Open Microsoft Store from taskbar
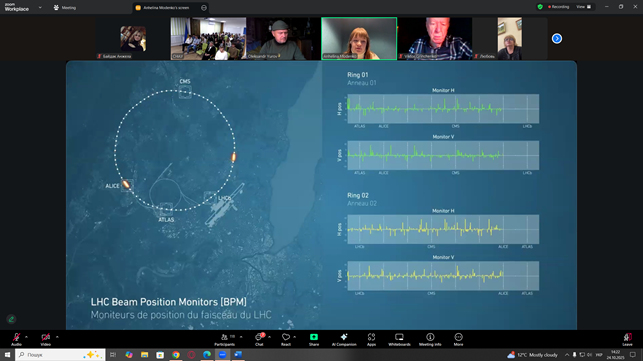Screen dimensions: 643x361 click(160, 354)
